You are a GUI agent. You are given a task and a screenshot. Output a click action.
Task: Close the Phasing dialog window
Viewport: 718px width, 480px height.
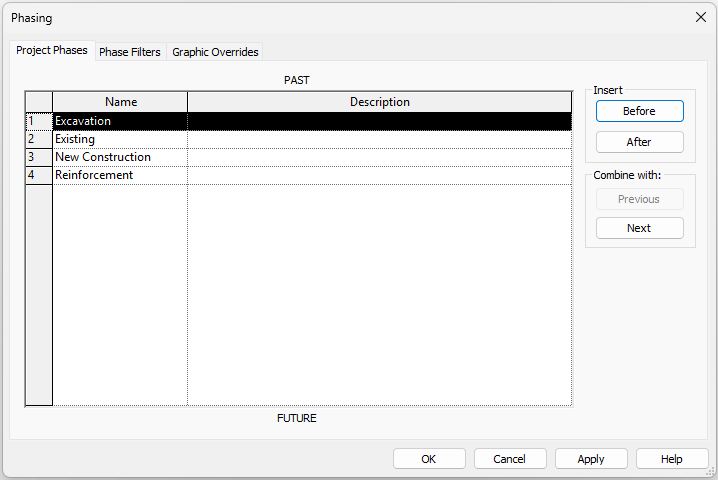(x=701, y=17)
